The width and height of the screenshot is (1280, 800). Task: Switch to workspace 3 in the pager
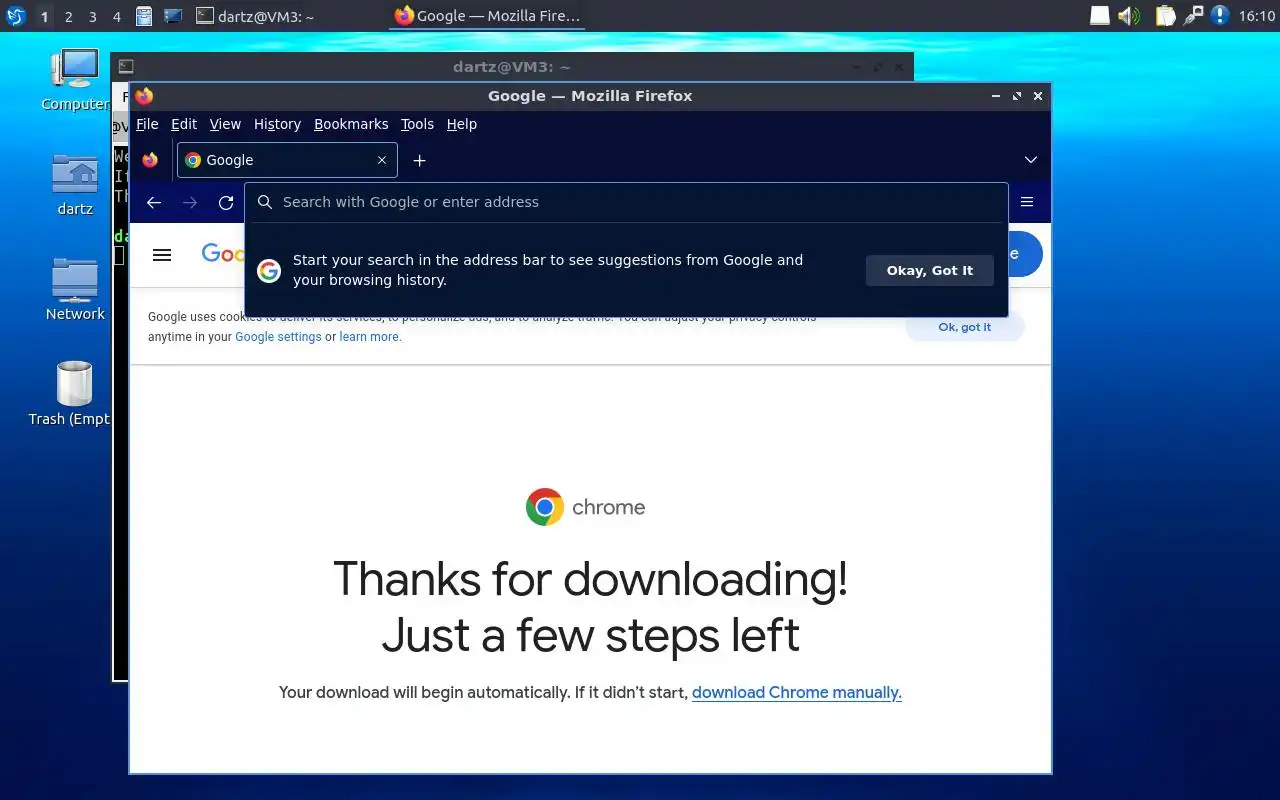[x=92, y=17]
